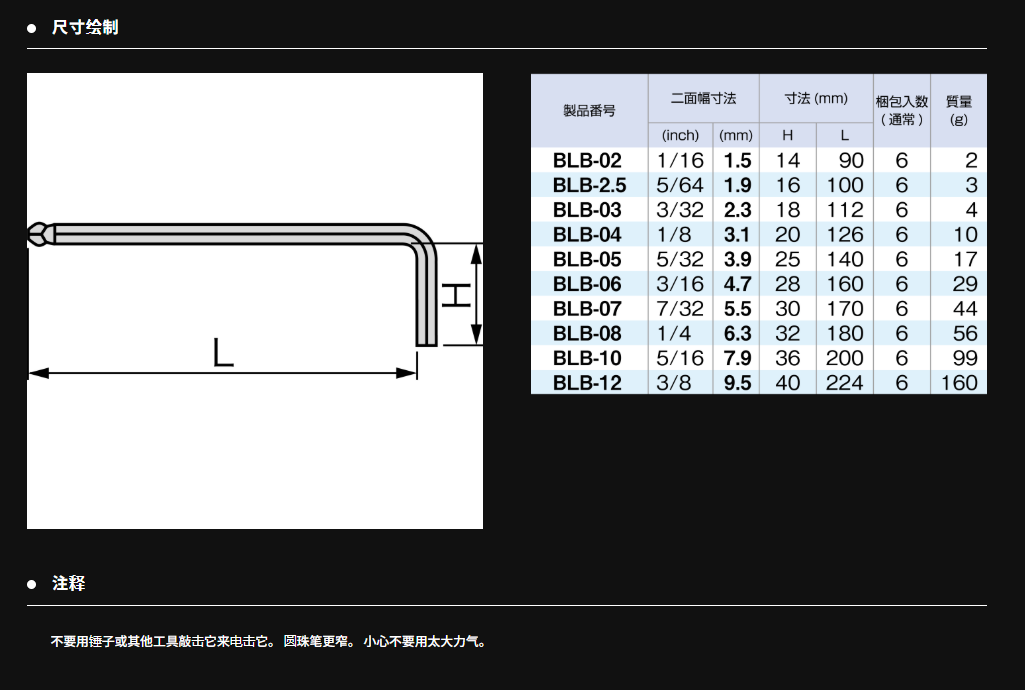Click the 梱包入数 column header
1025x690 pixels.
901,110
